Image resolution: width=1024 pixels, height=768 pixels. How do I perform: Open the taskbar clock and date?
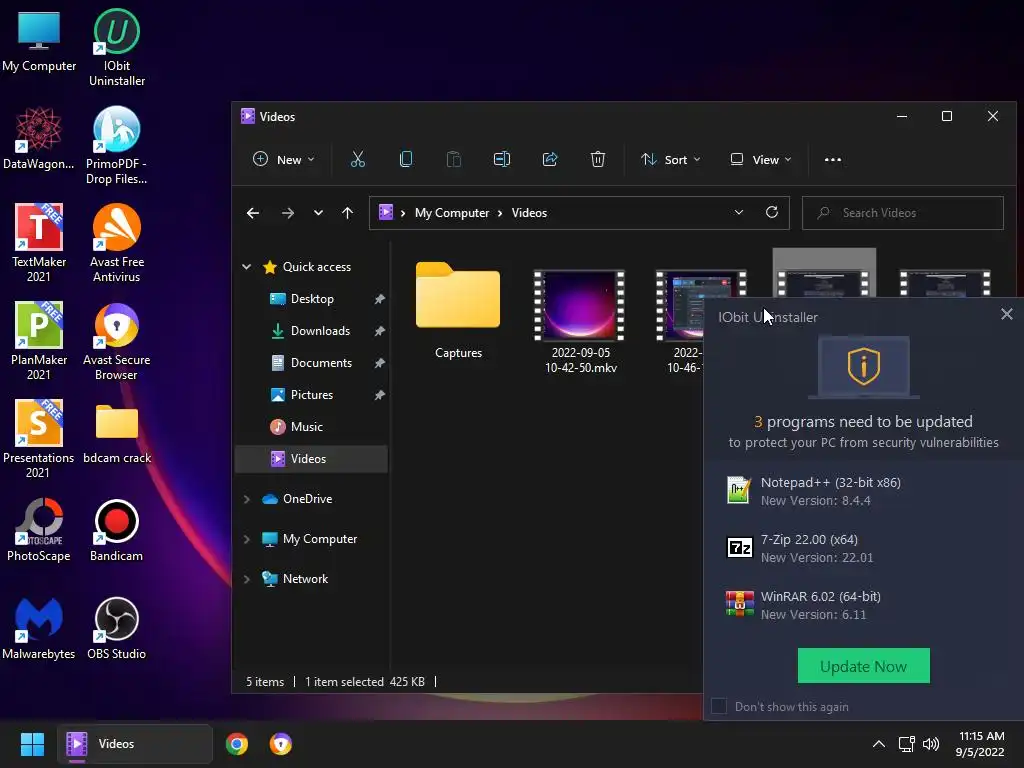coord(980,744)
